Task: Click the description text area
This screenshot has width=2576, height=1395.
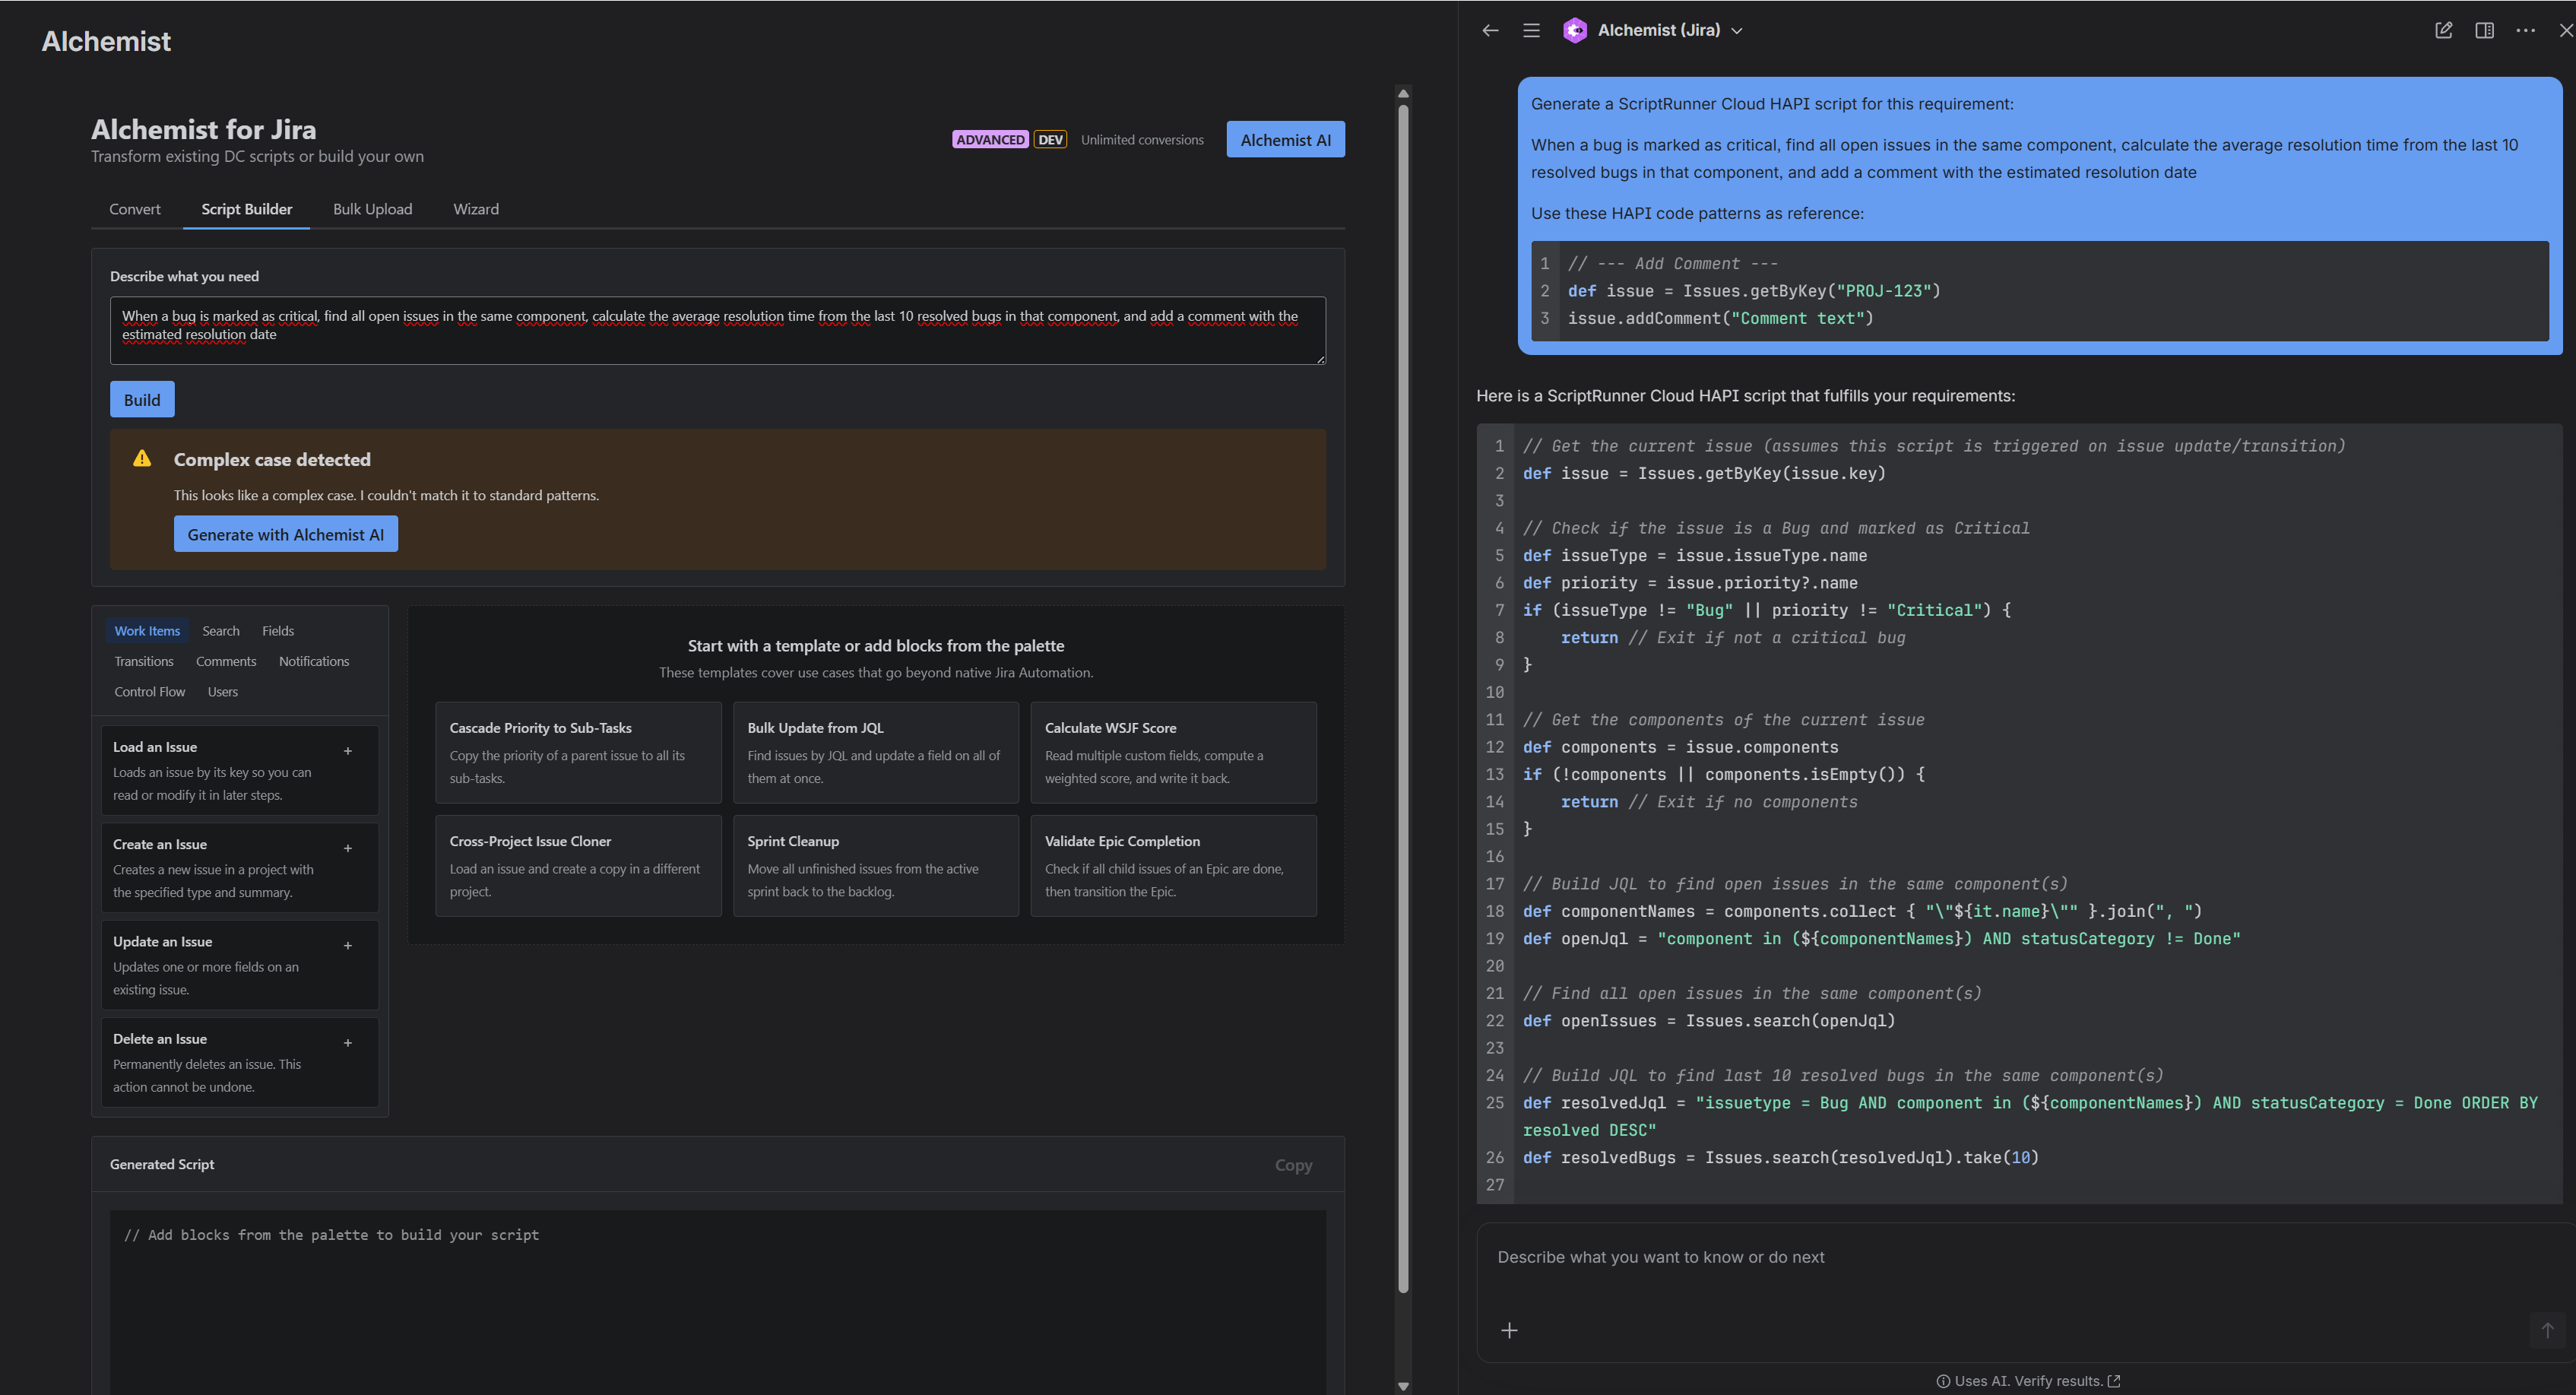Action: tap(718, 330)
